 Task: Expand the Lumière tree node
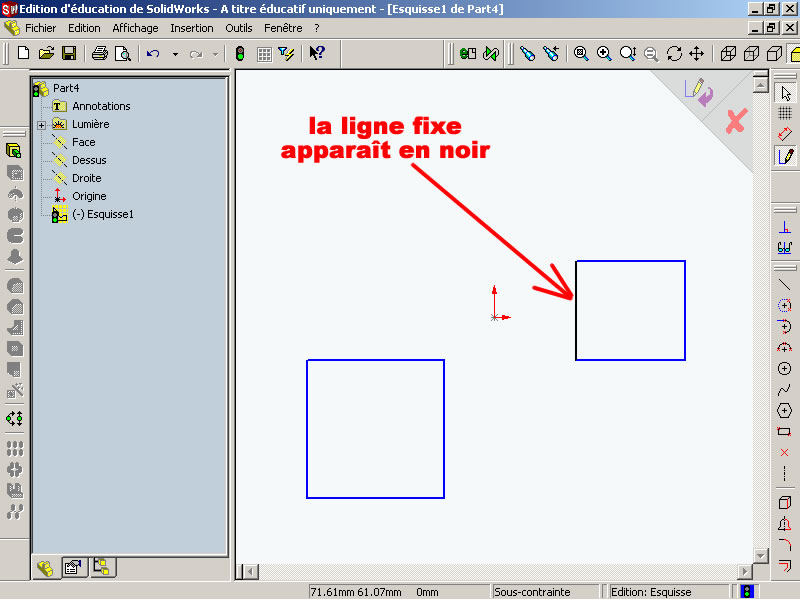(x=41, y=125)
